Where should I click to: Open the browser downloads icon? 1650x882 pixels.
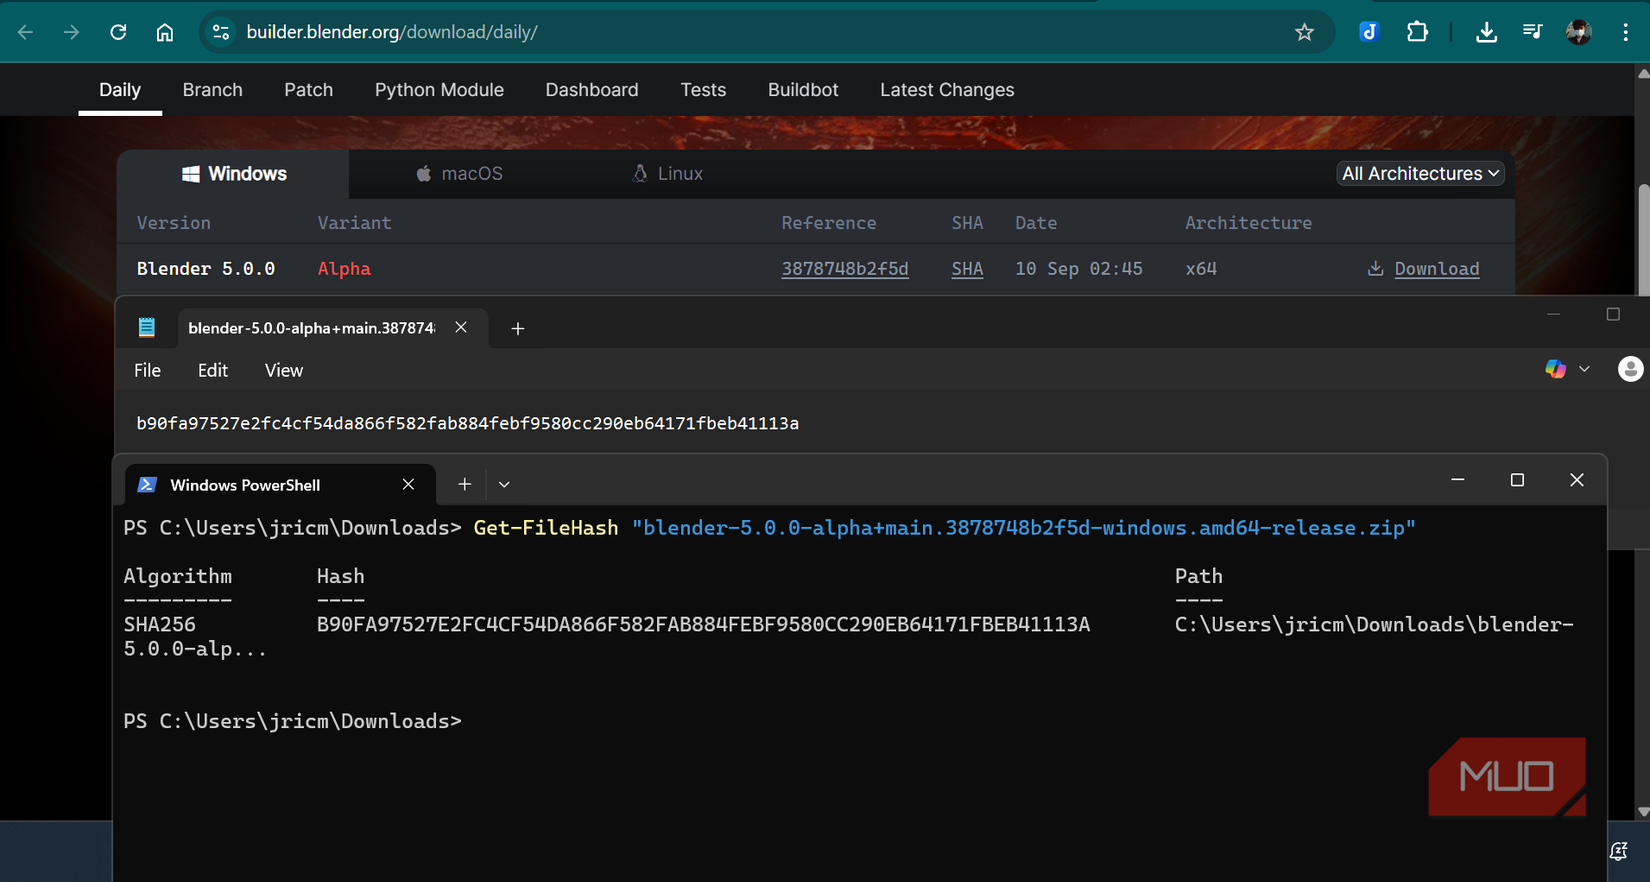click(1486, 32)
